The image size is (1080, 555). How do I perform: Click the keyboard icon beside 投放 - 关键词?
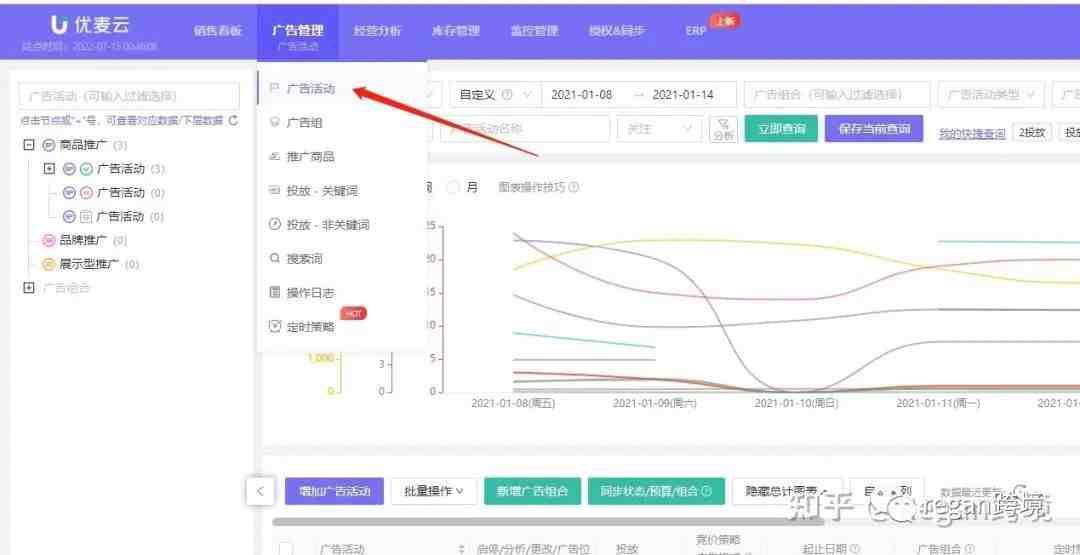(275, 191)
